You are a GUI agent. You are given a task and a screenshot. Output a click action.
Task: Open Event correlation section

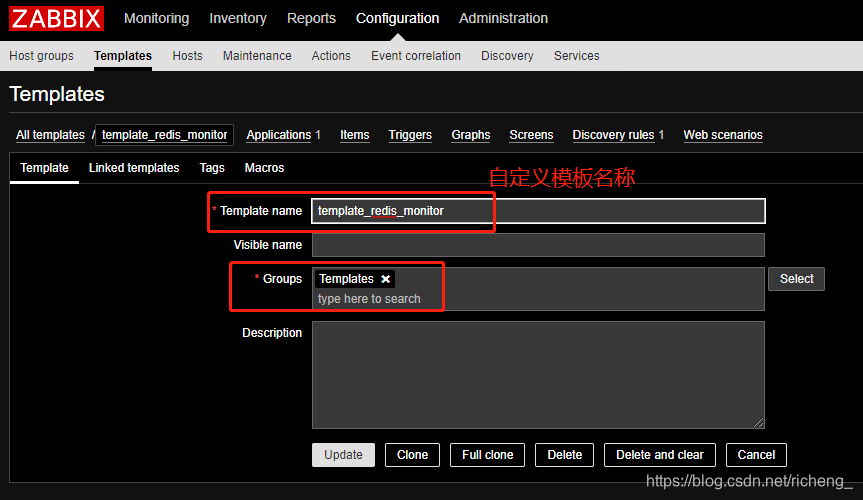tap(416, 56)
